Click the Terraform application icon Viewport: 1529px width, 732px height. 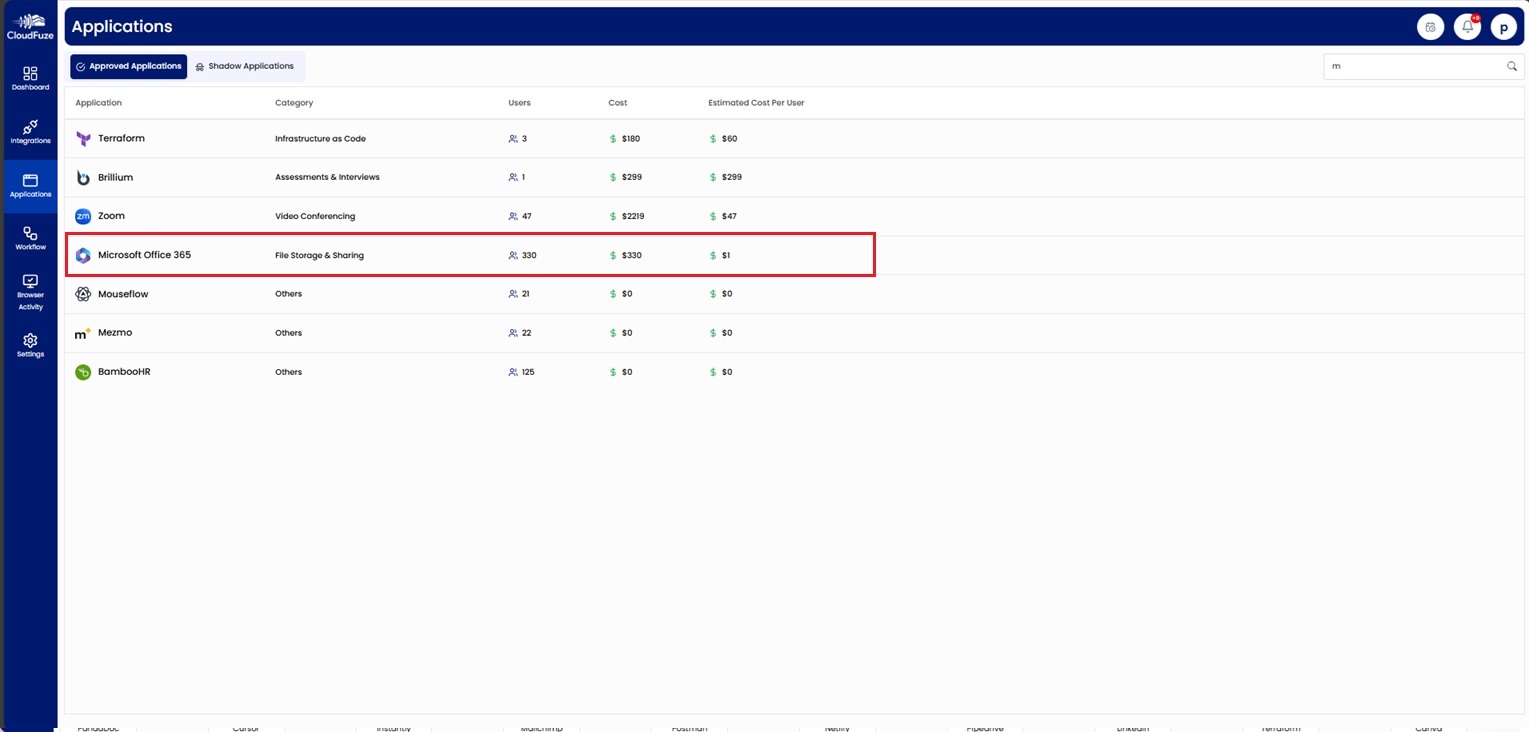point(83,138)
